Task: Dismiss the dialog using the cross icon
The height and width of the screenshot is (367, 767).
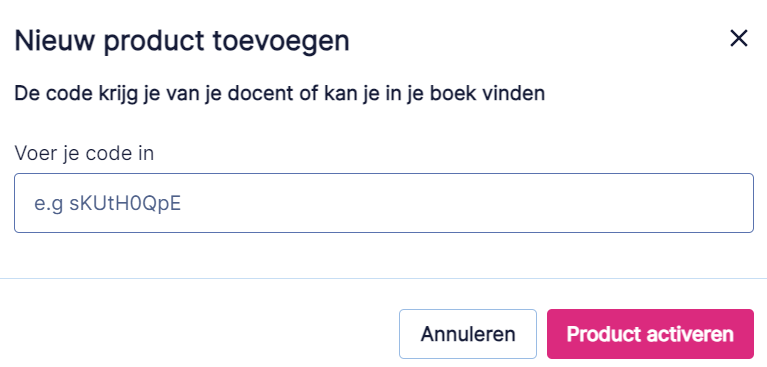Action: point(739,39)
